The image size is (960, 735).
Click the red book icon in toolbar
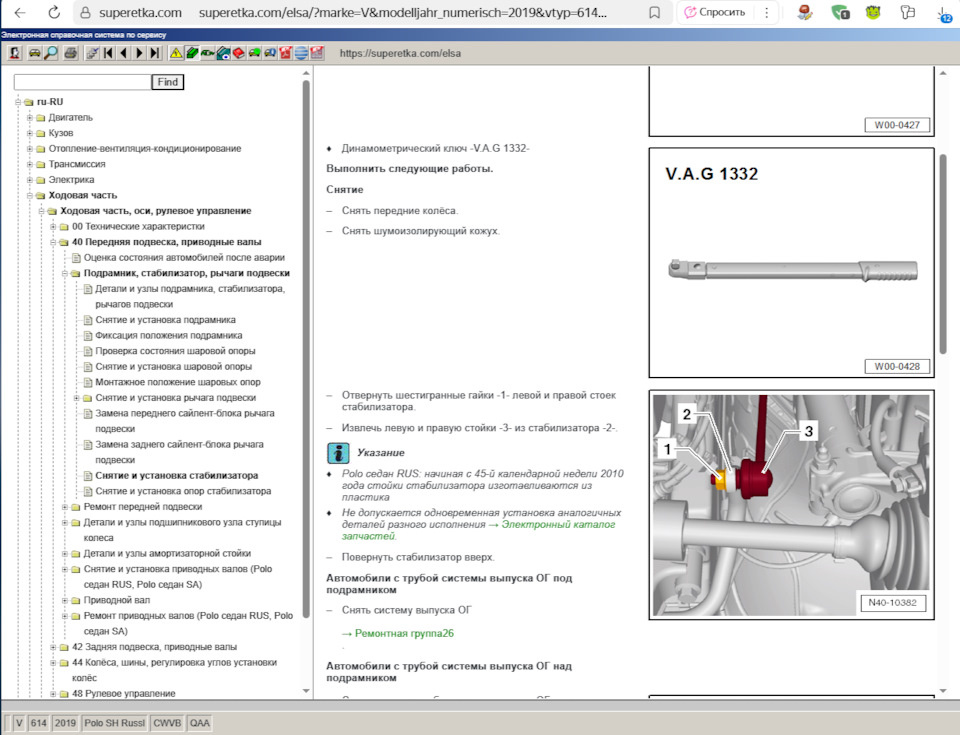[x=239, y=53]
